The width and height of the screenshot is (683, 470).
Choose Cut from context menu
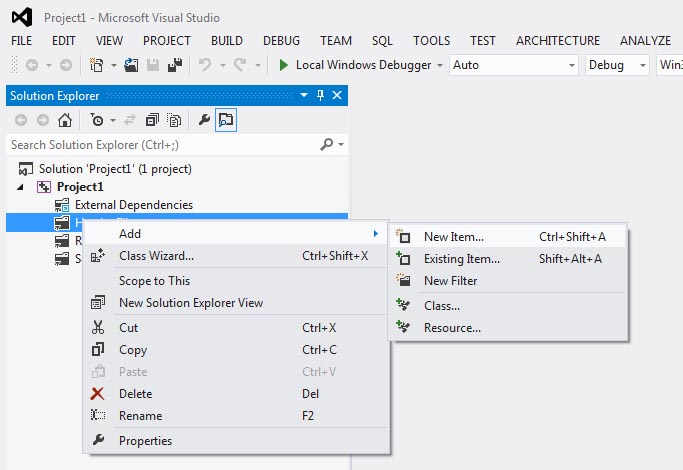(x=236, y=328)
